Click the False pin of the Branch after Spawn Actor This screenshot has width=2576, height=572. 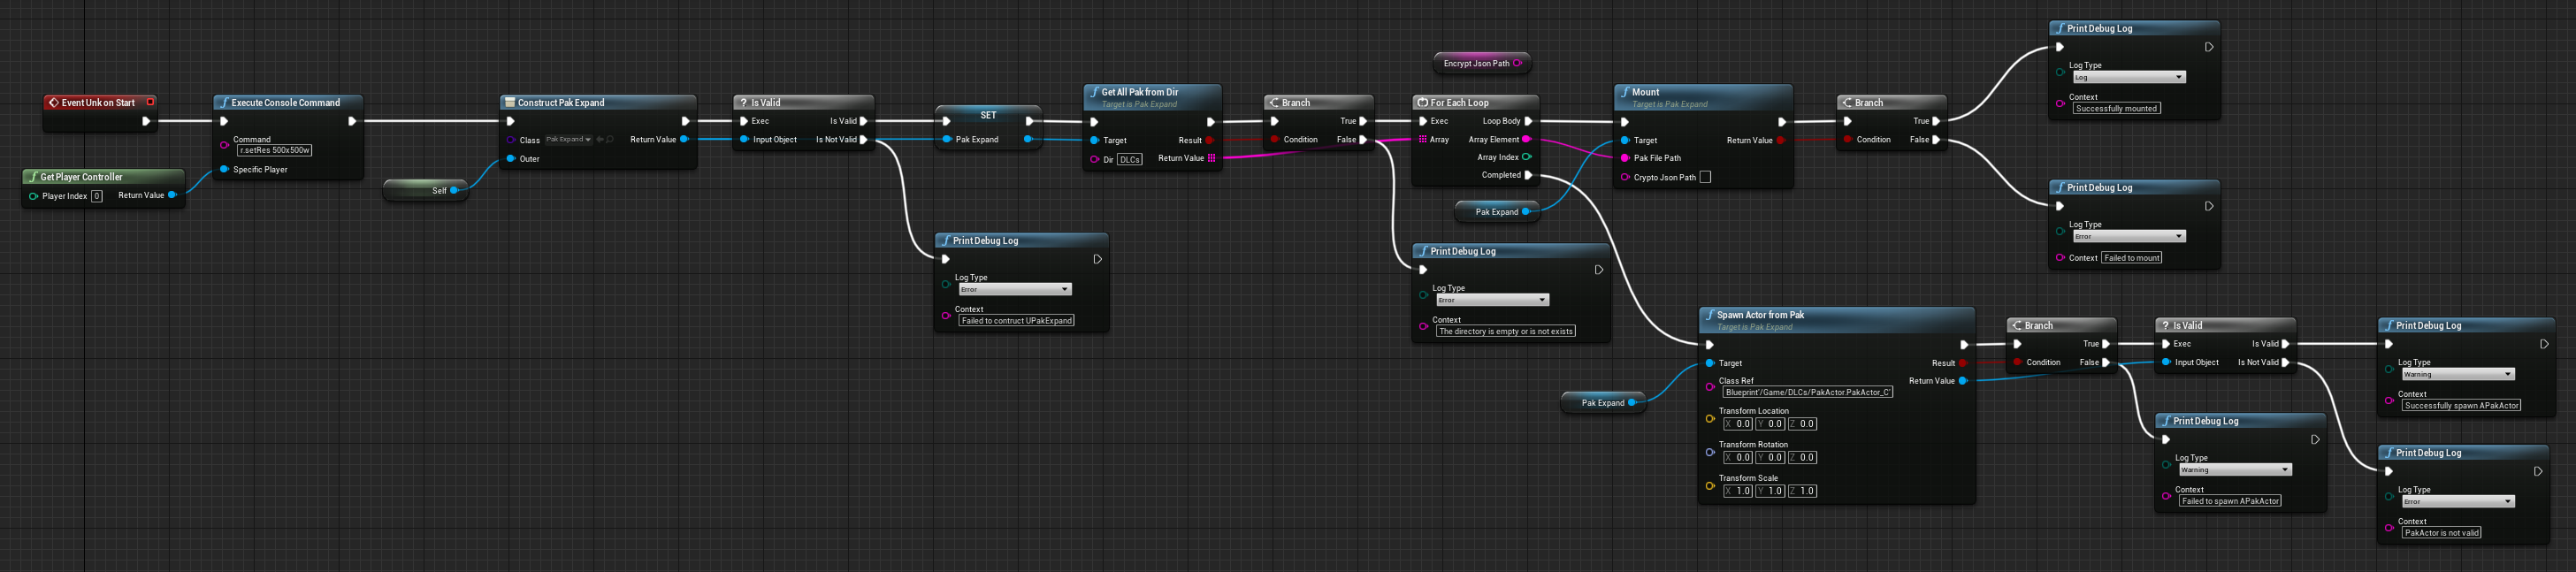coord(2106,362)
